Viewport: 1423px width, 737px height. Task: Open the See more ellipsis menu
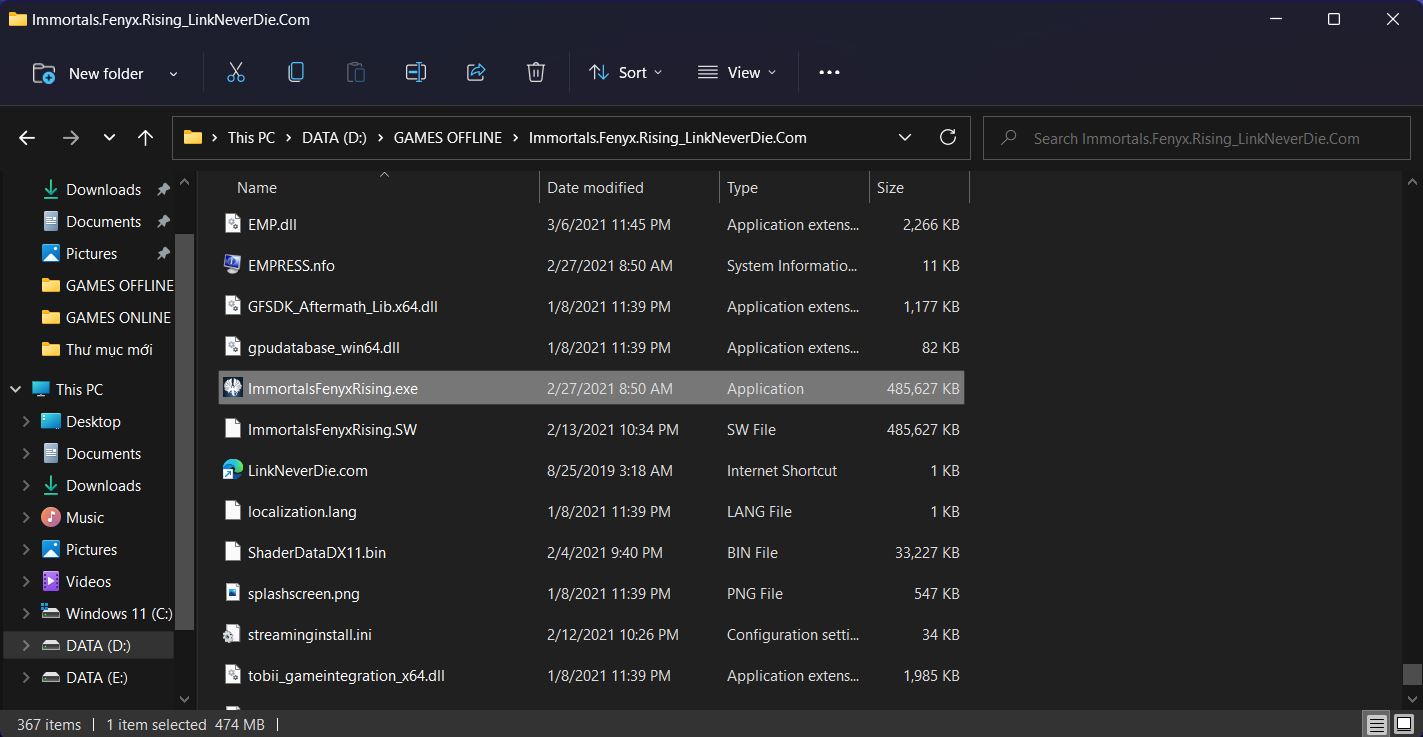pyautogui.click(x=829, y=72)
